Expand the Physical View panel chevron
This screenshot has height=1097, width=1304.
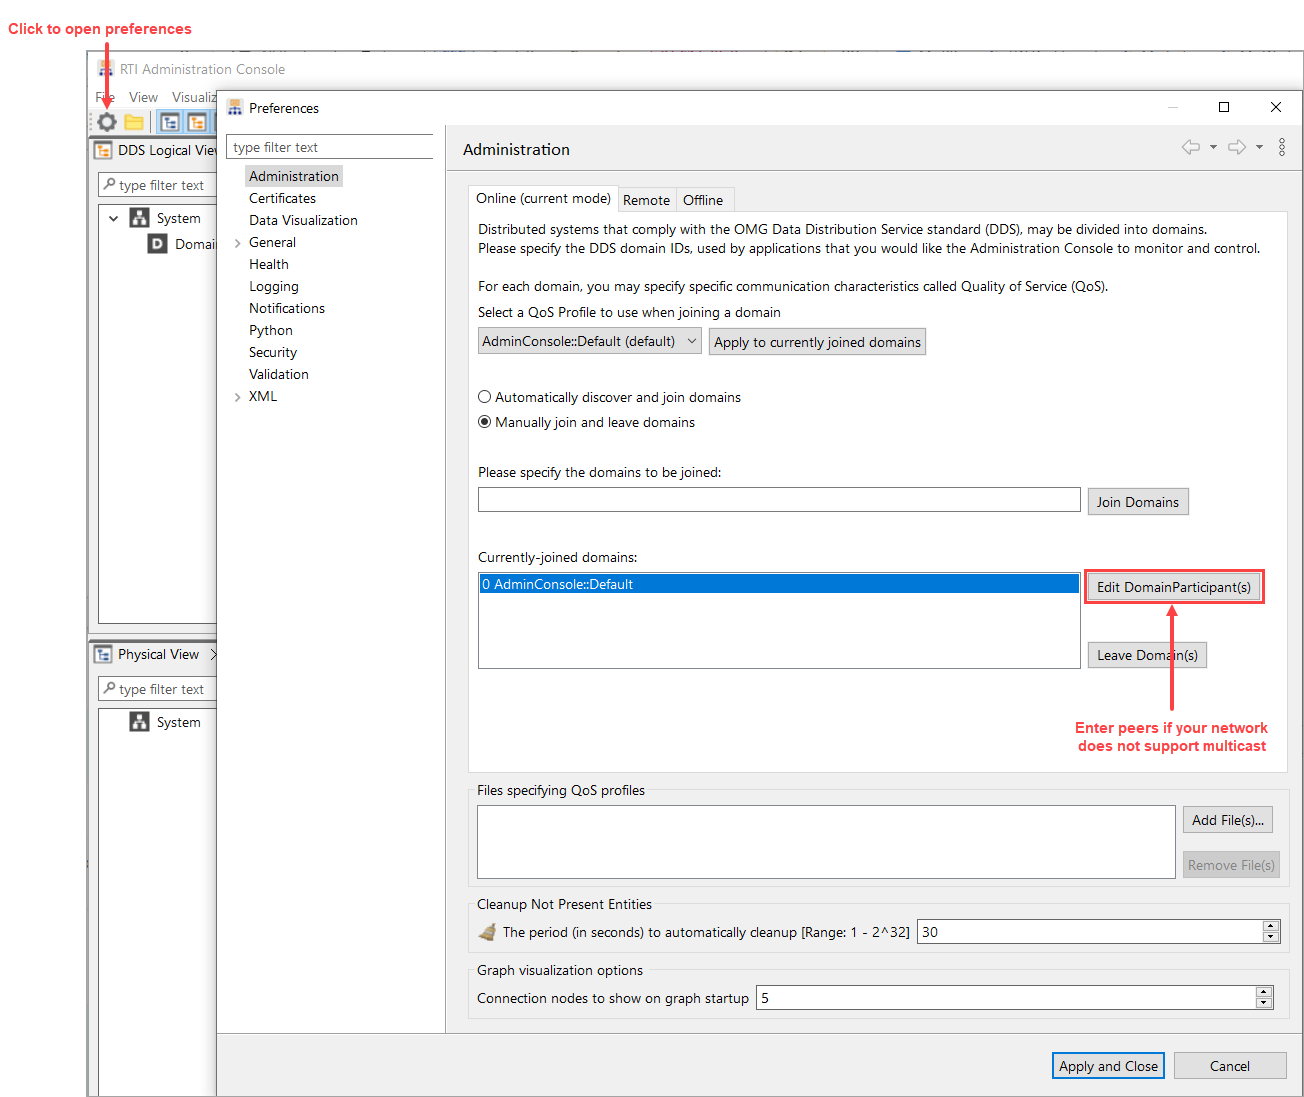tap(212, 654)
